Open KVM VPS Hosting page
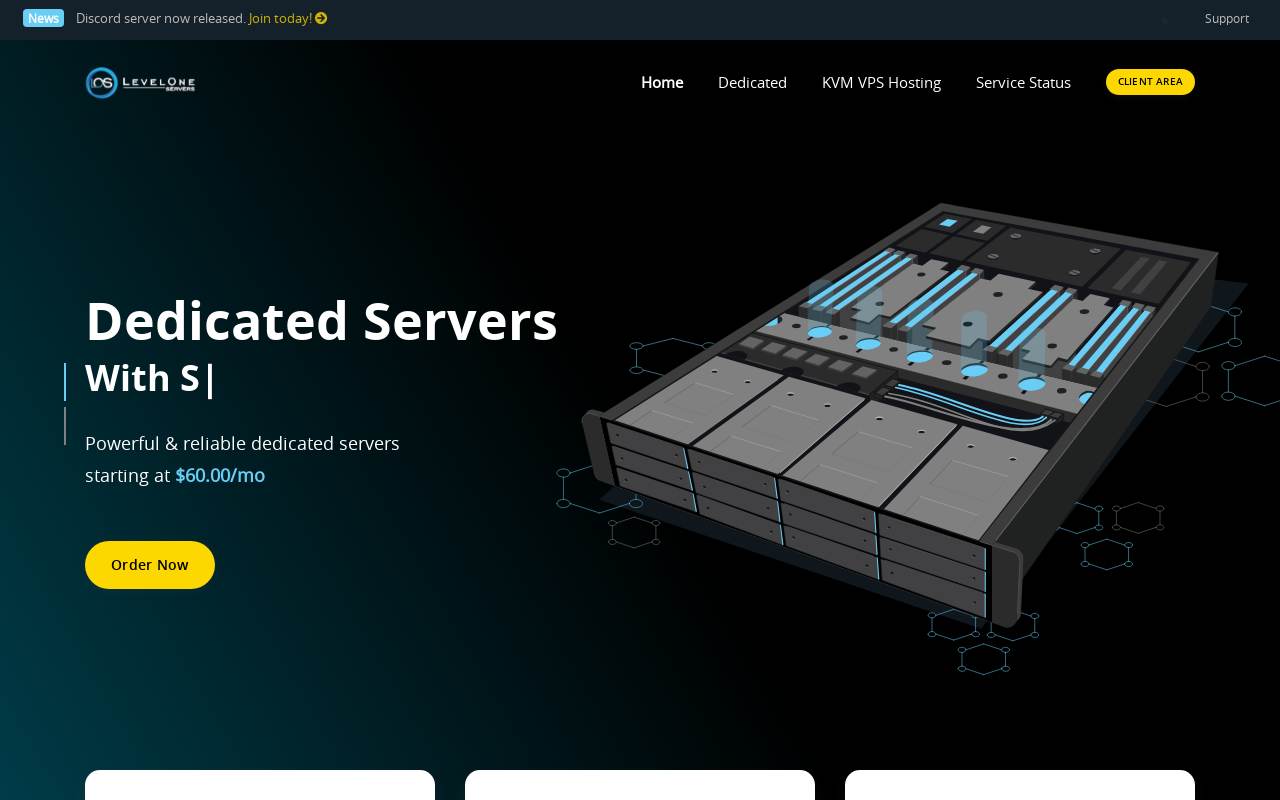Image resolution: width=1280 pixels, height=800 pixels. (x=881, y=82)
